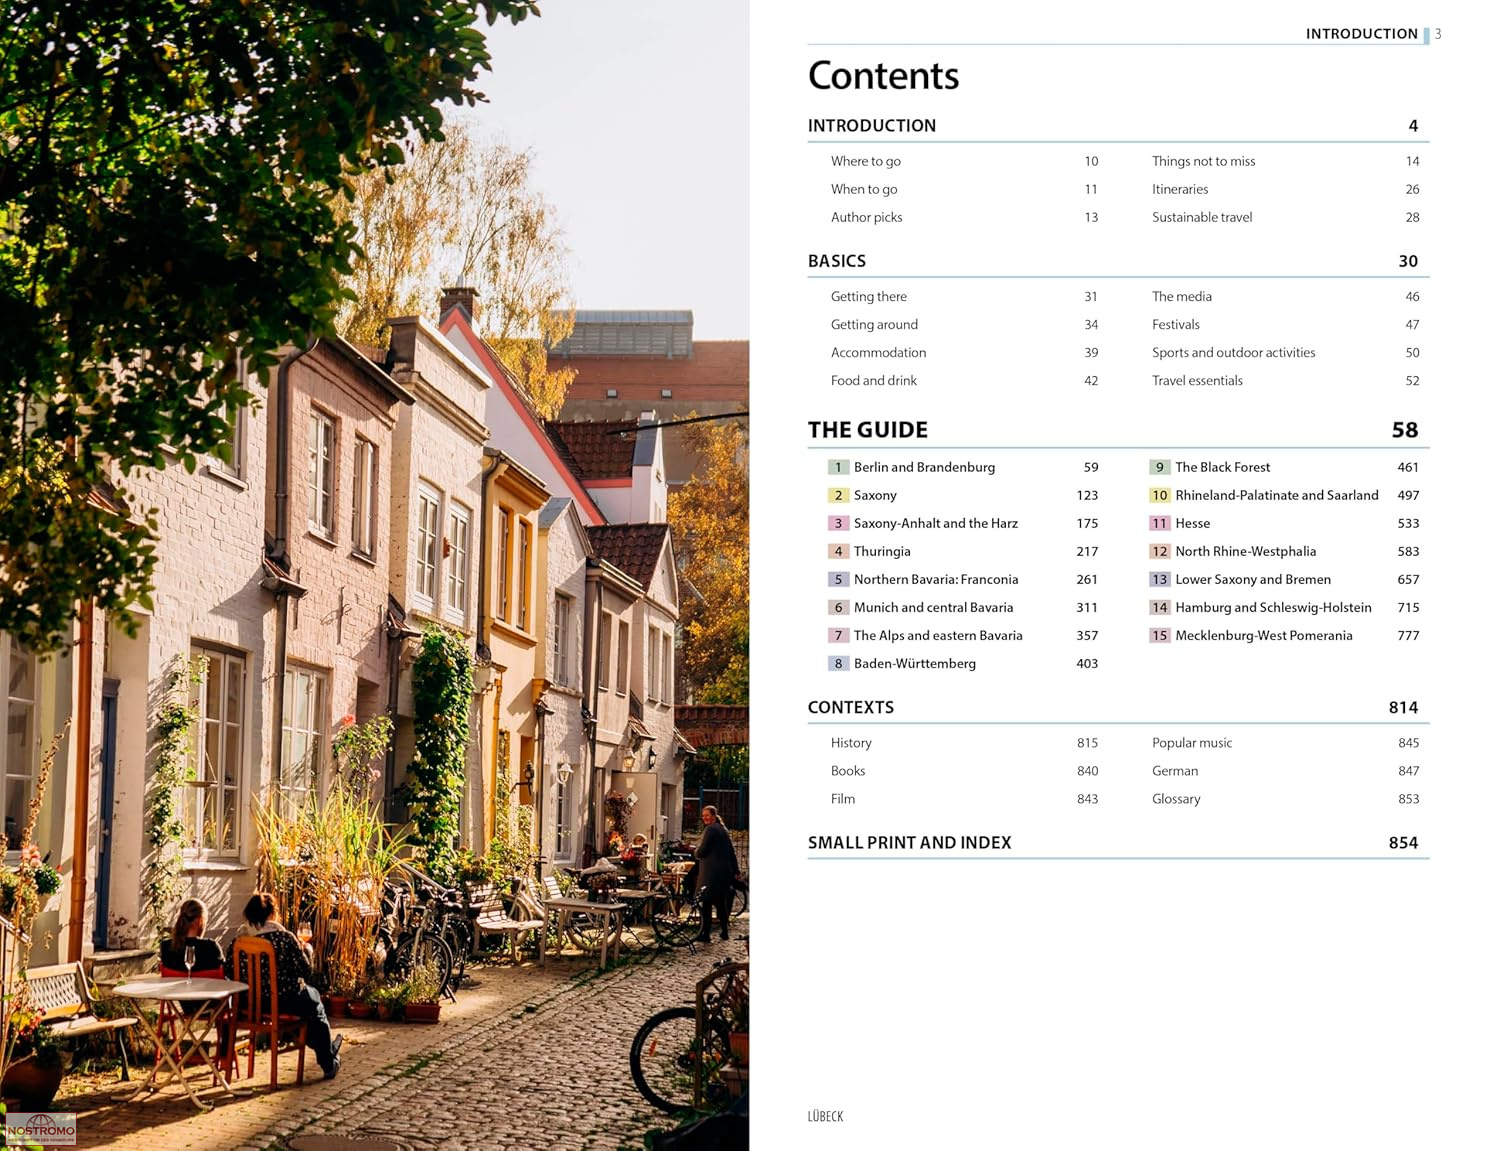This screenshot has width=1500, height=1151.
Task: Click chapter number 13 box
Action: (1160, 579)
